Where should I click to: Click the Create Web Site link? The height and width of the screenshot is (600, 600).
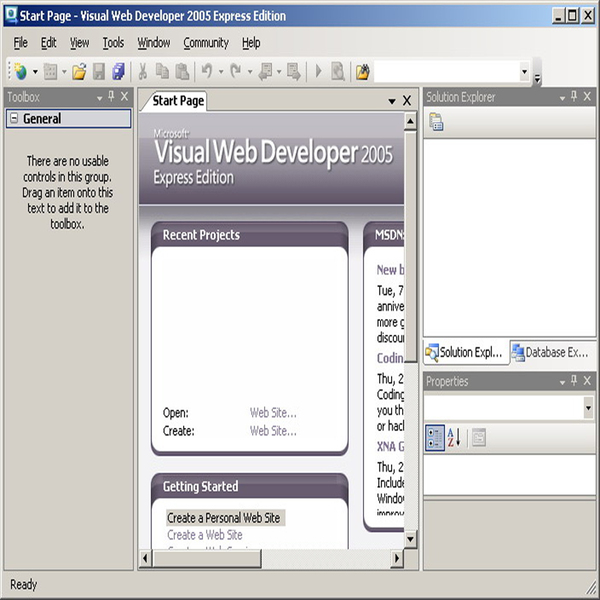pos(273,431)
